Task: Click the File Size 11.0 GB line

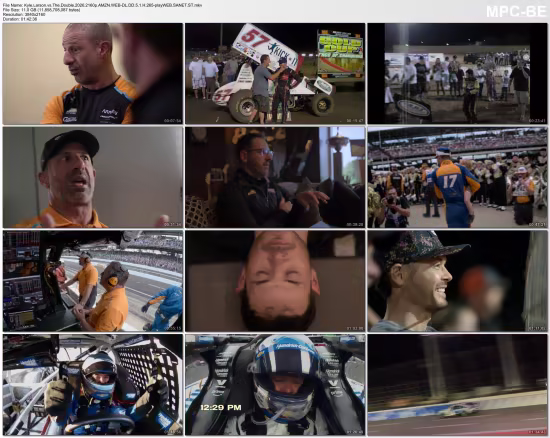Action: [41, 10]
